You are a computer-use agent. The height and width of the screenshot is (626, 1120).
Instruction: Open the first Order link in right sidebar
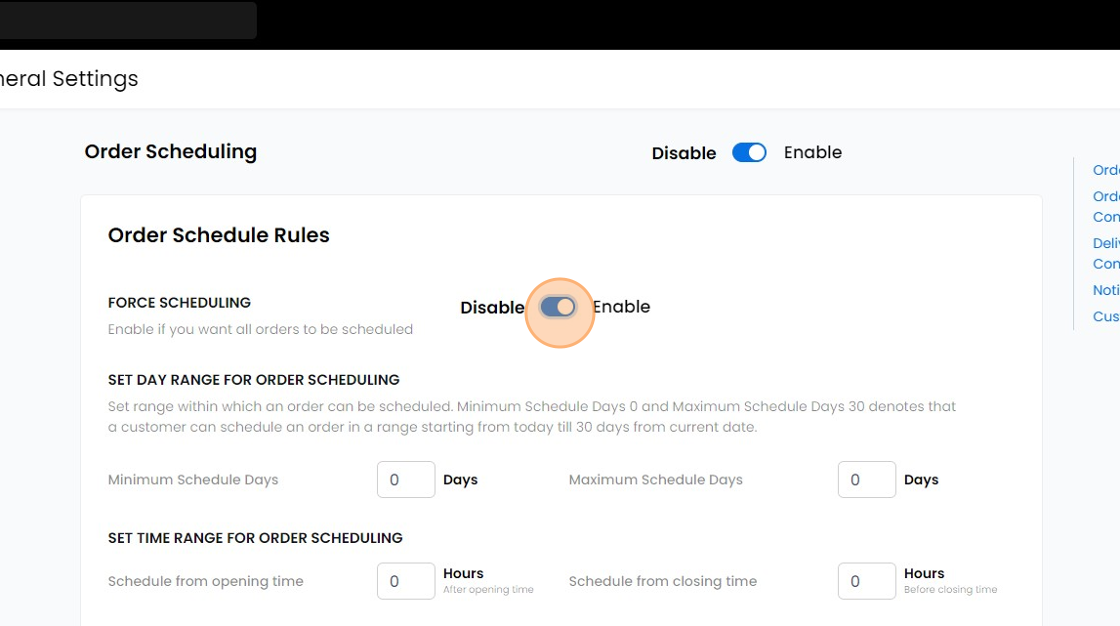pyautogui.click(x=1104, y=170)
